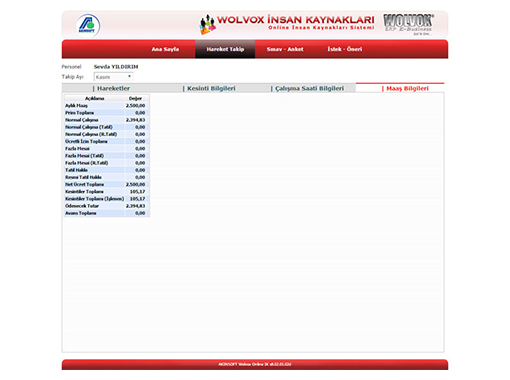Open the Çalışma Saati Bilgileri tab
Image resolution: width=510 pixels, height=380 pixels.
pos(307,88)
